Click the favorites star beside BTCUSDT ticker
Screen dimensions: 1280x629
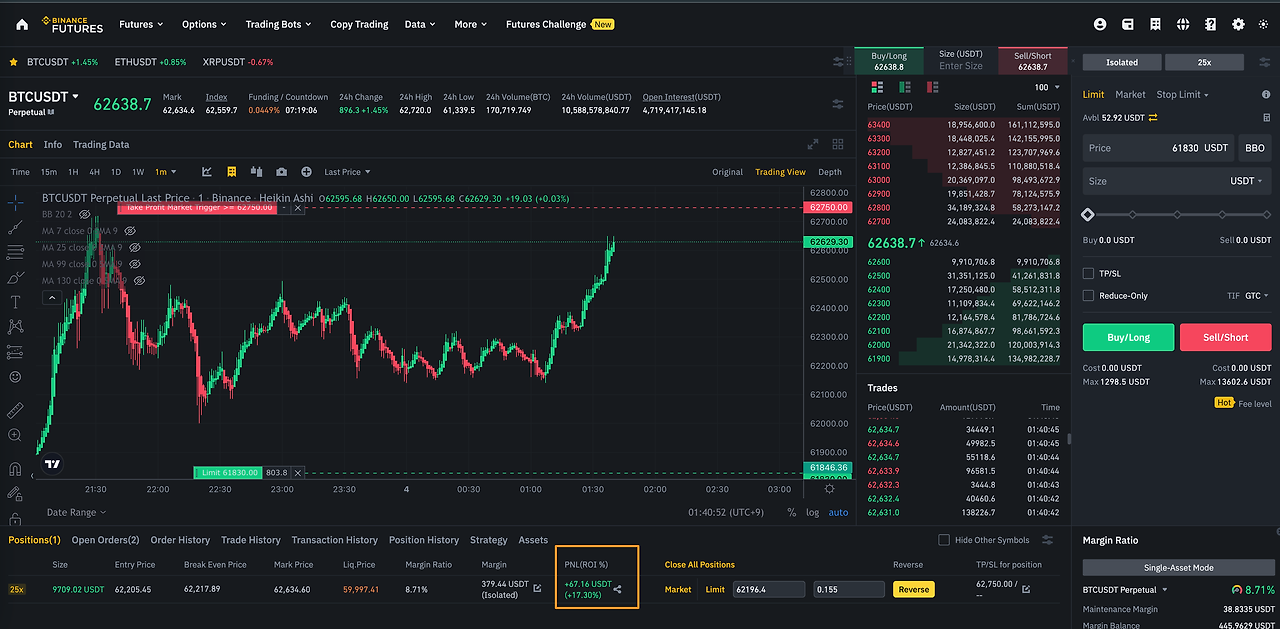pos(14,62)
